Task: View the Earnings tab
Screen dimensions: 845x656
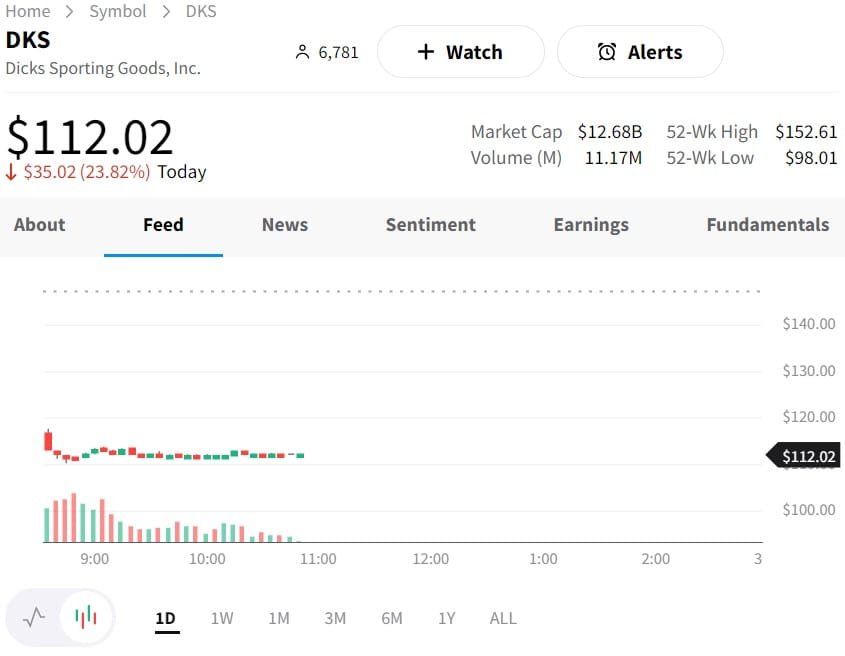Action: click(x=591, y=225)
